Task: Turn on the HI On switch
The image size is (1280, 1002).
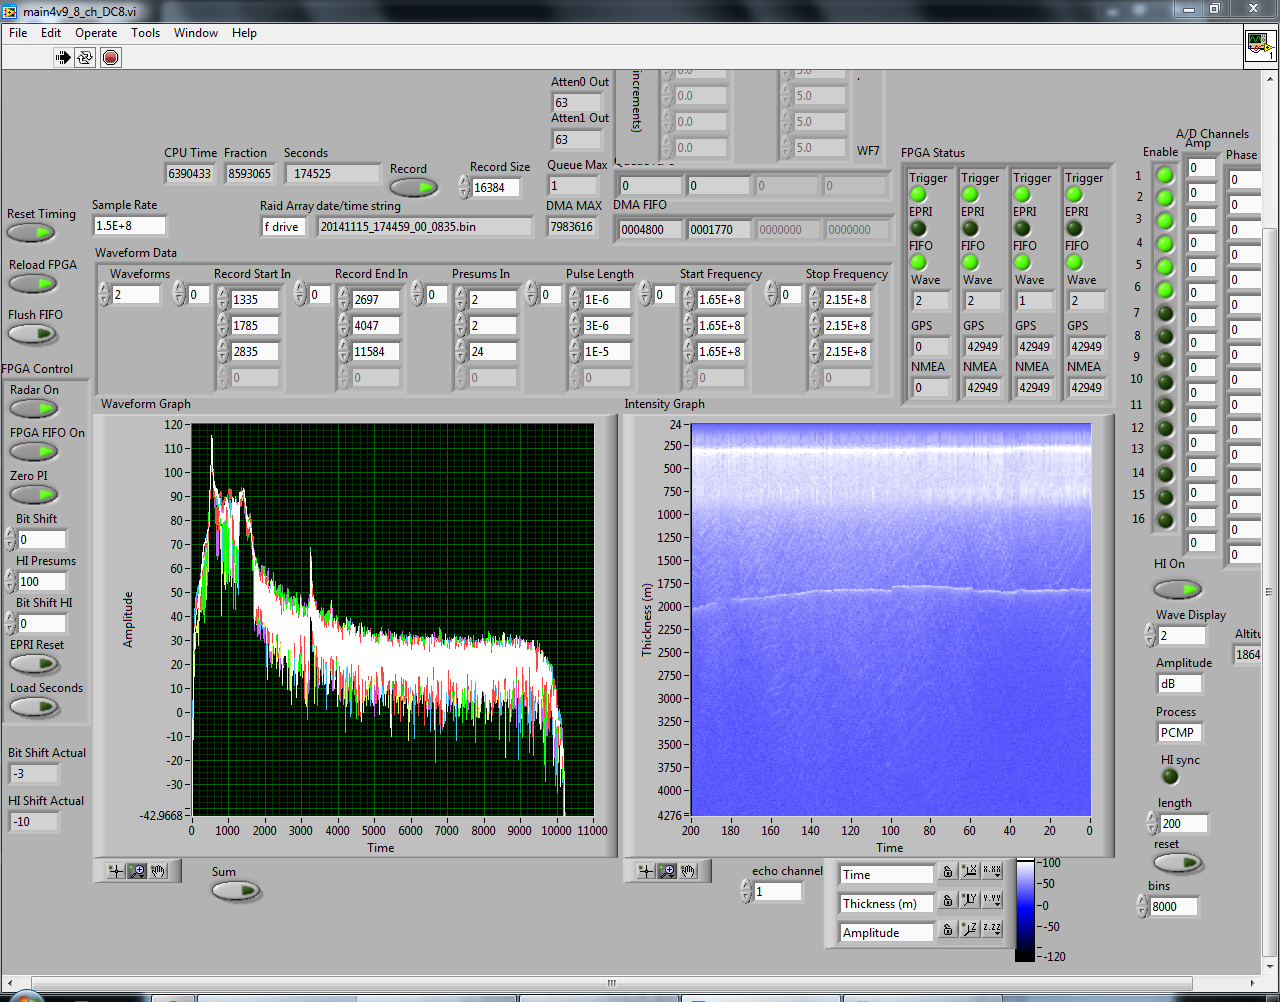Action: [1177, 589]
